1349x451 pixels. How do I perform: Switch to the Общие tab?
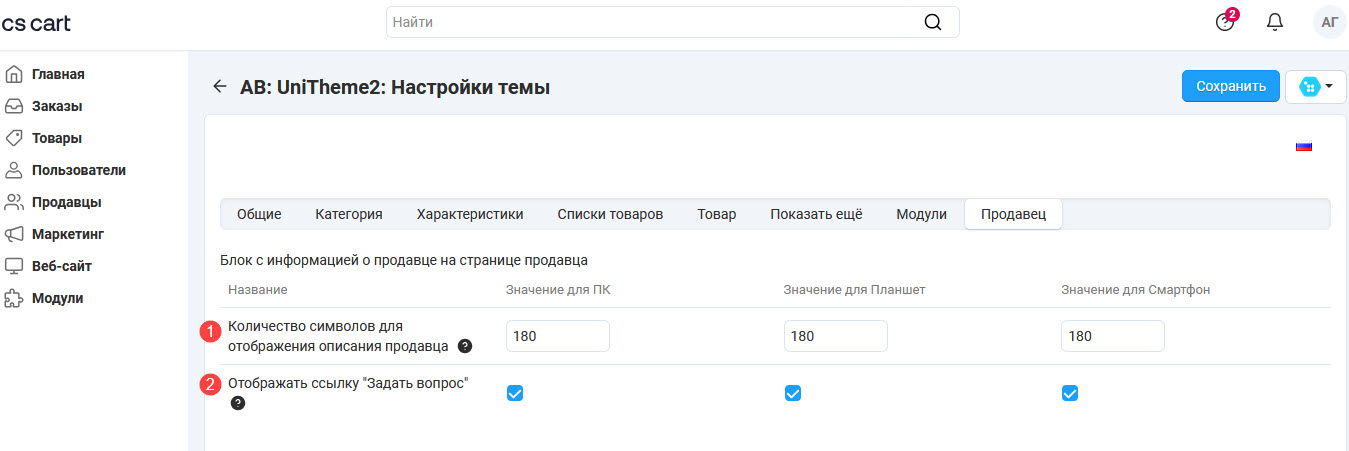(x=259, y=214)
